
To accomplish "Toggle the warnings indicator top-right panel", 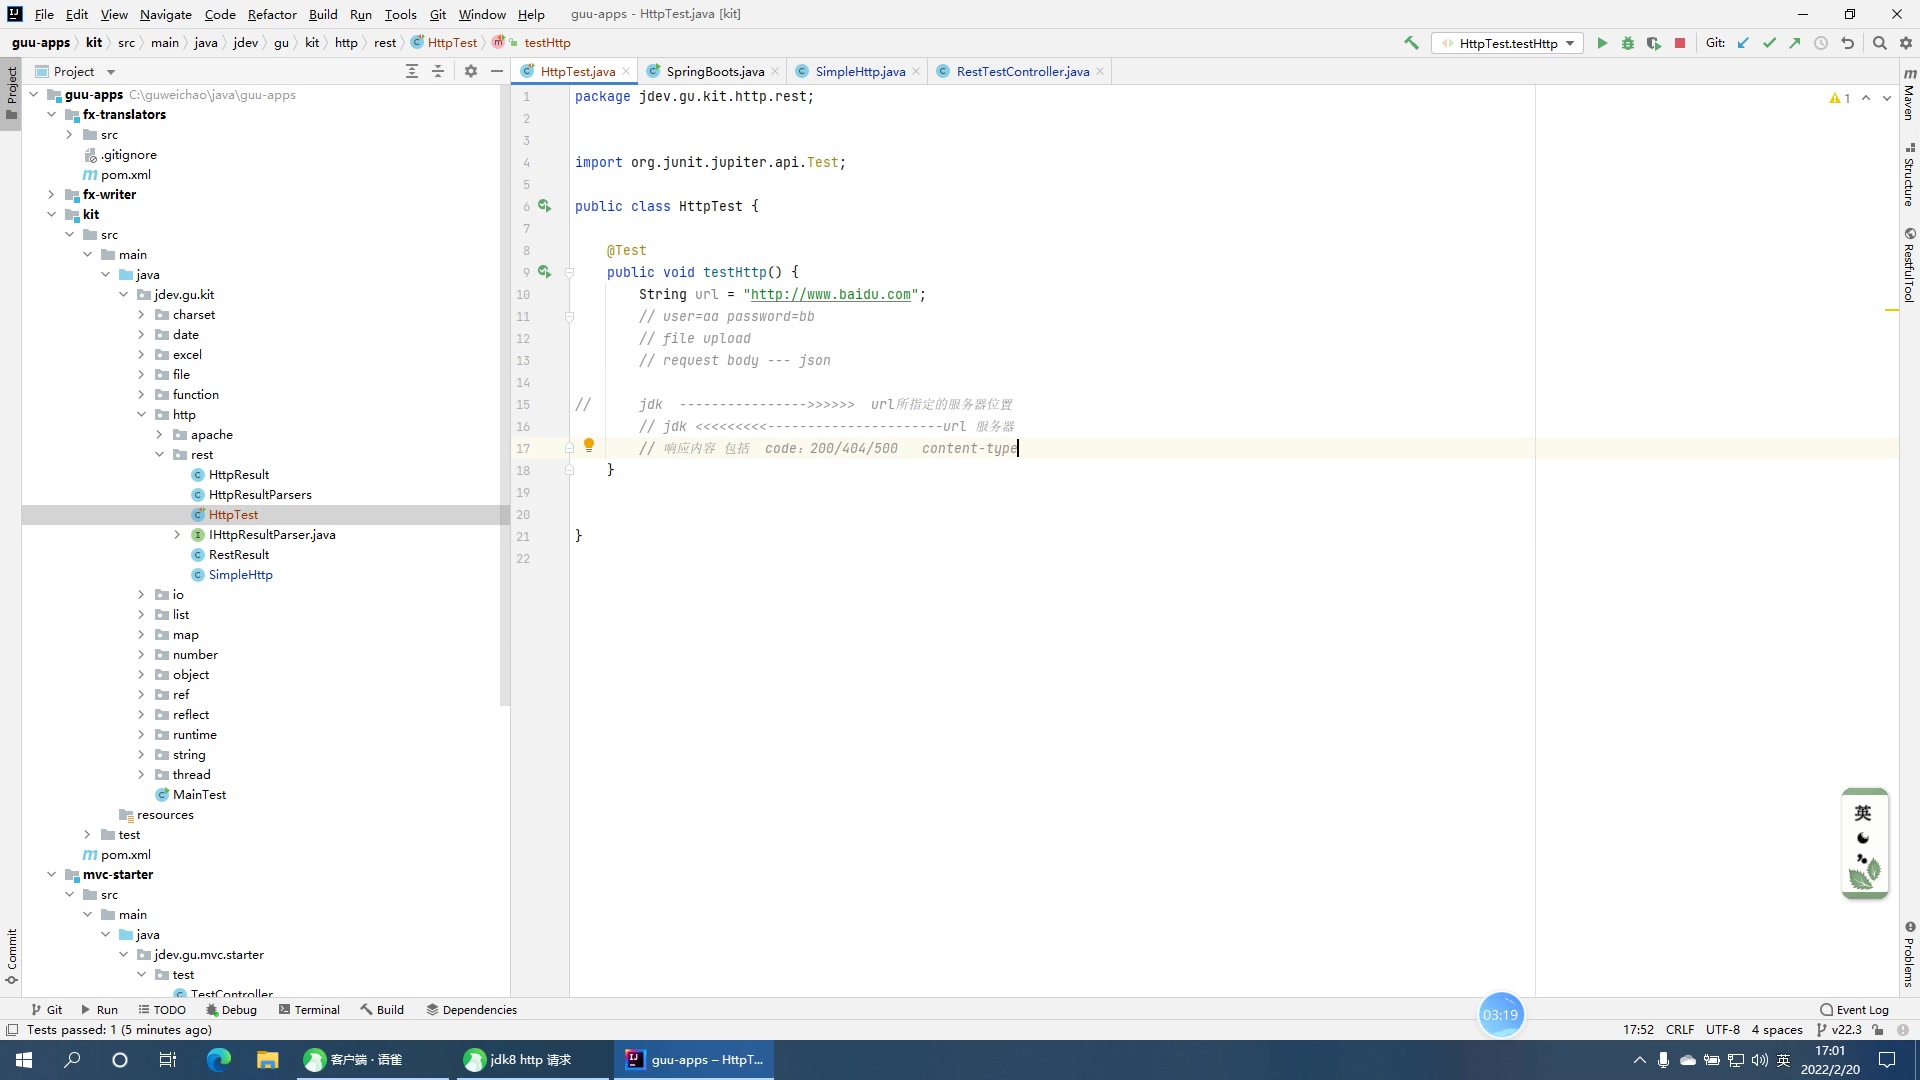I will (1838, 98).
